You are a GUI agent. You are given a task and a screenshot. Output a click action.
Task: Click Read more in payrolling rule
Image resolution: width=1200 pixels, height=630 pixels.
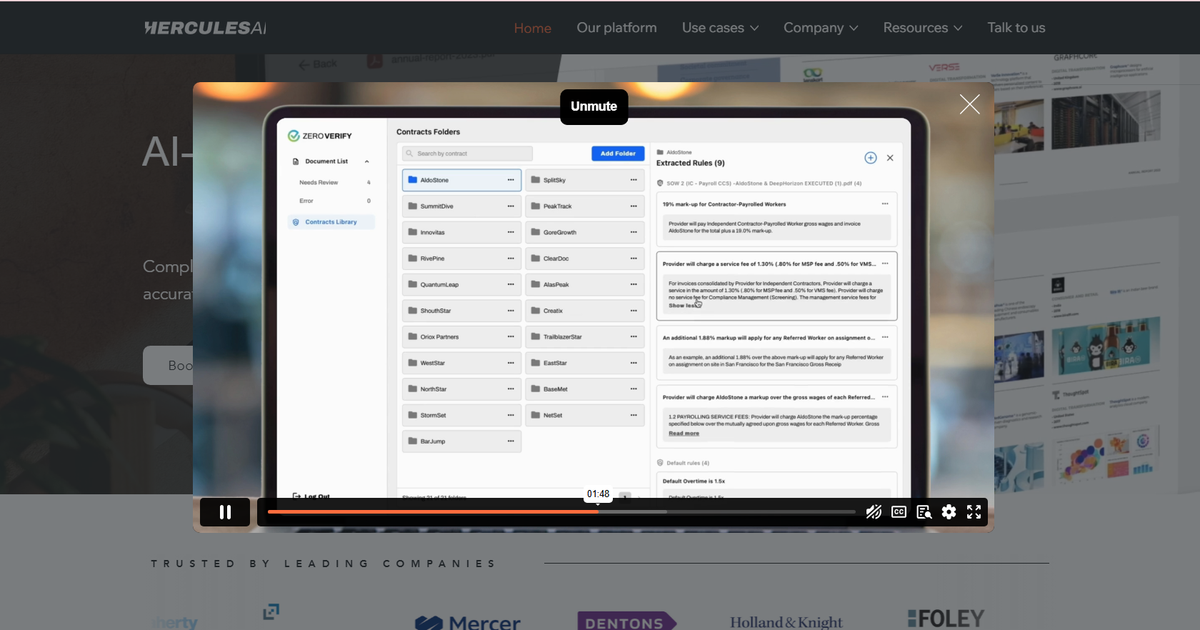(684, 433)
